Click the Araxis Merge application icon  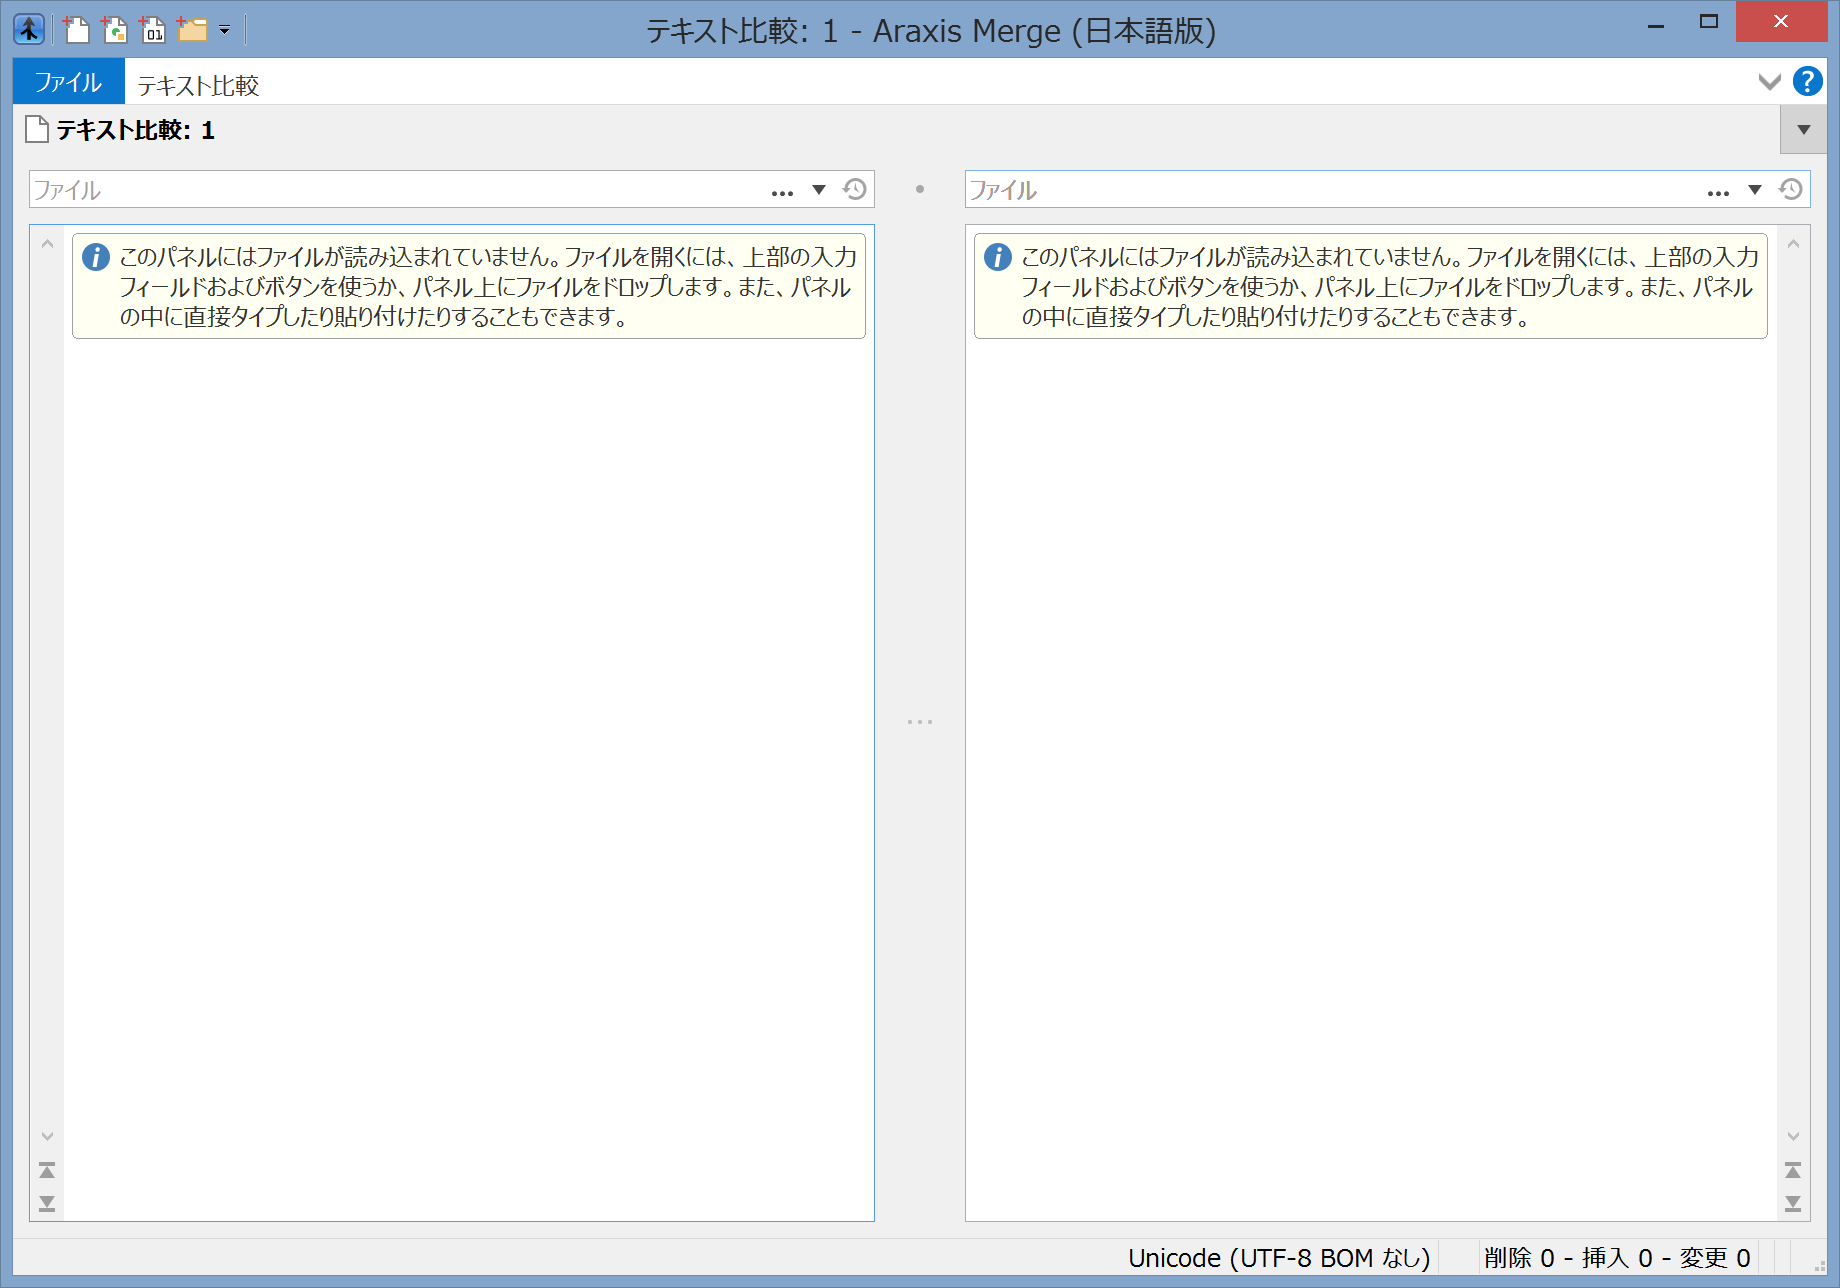click(x=29, y=29)
